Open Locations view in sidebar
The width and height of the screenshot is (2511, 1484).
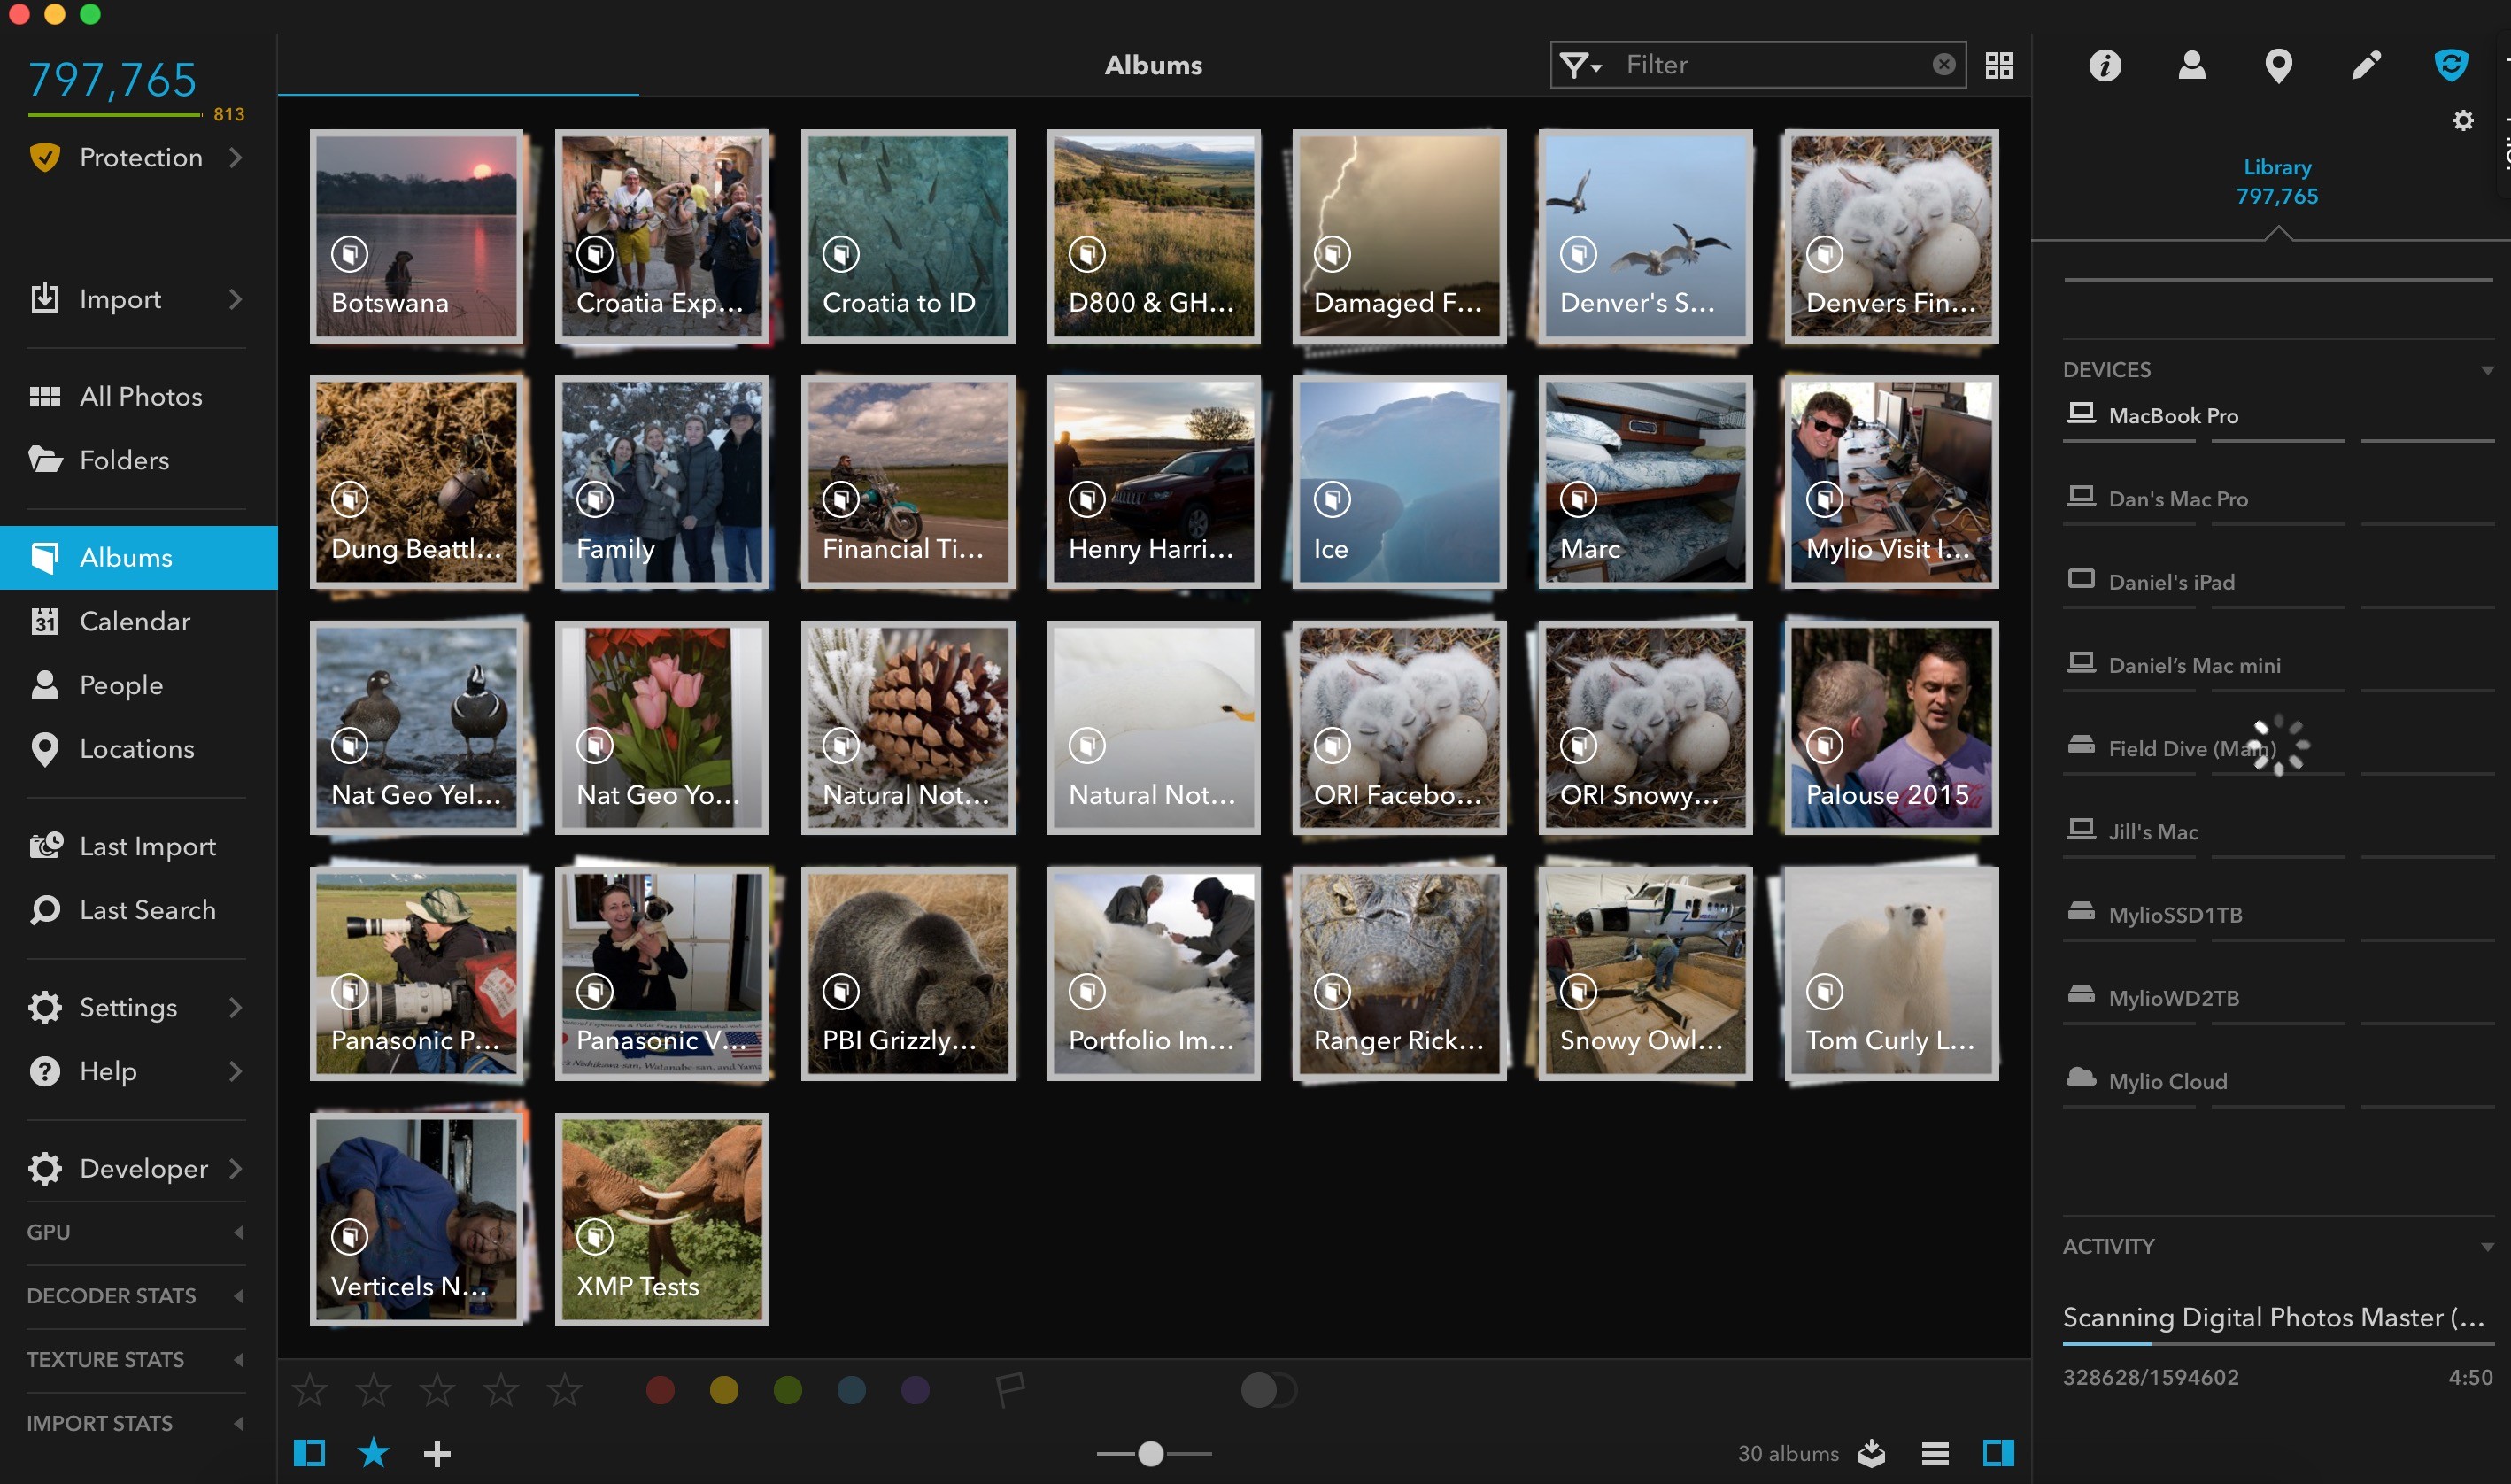pos(138,749)
